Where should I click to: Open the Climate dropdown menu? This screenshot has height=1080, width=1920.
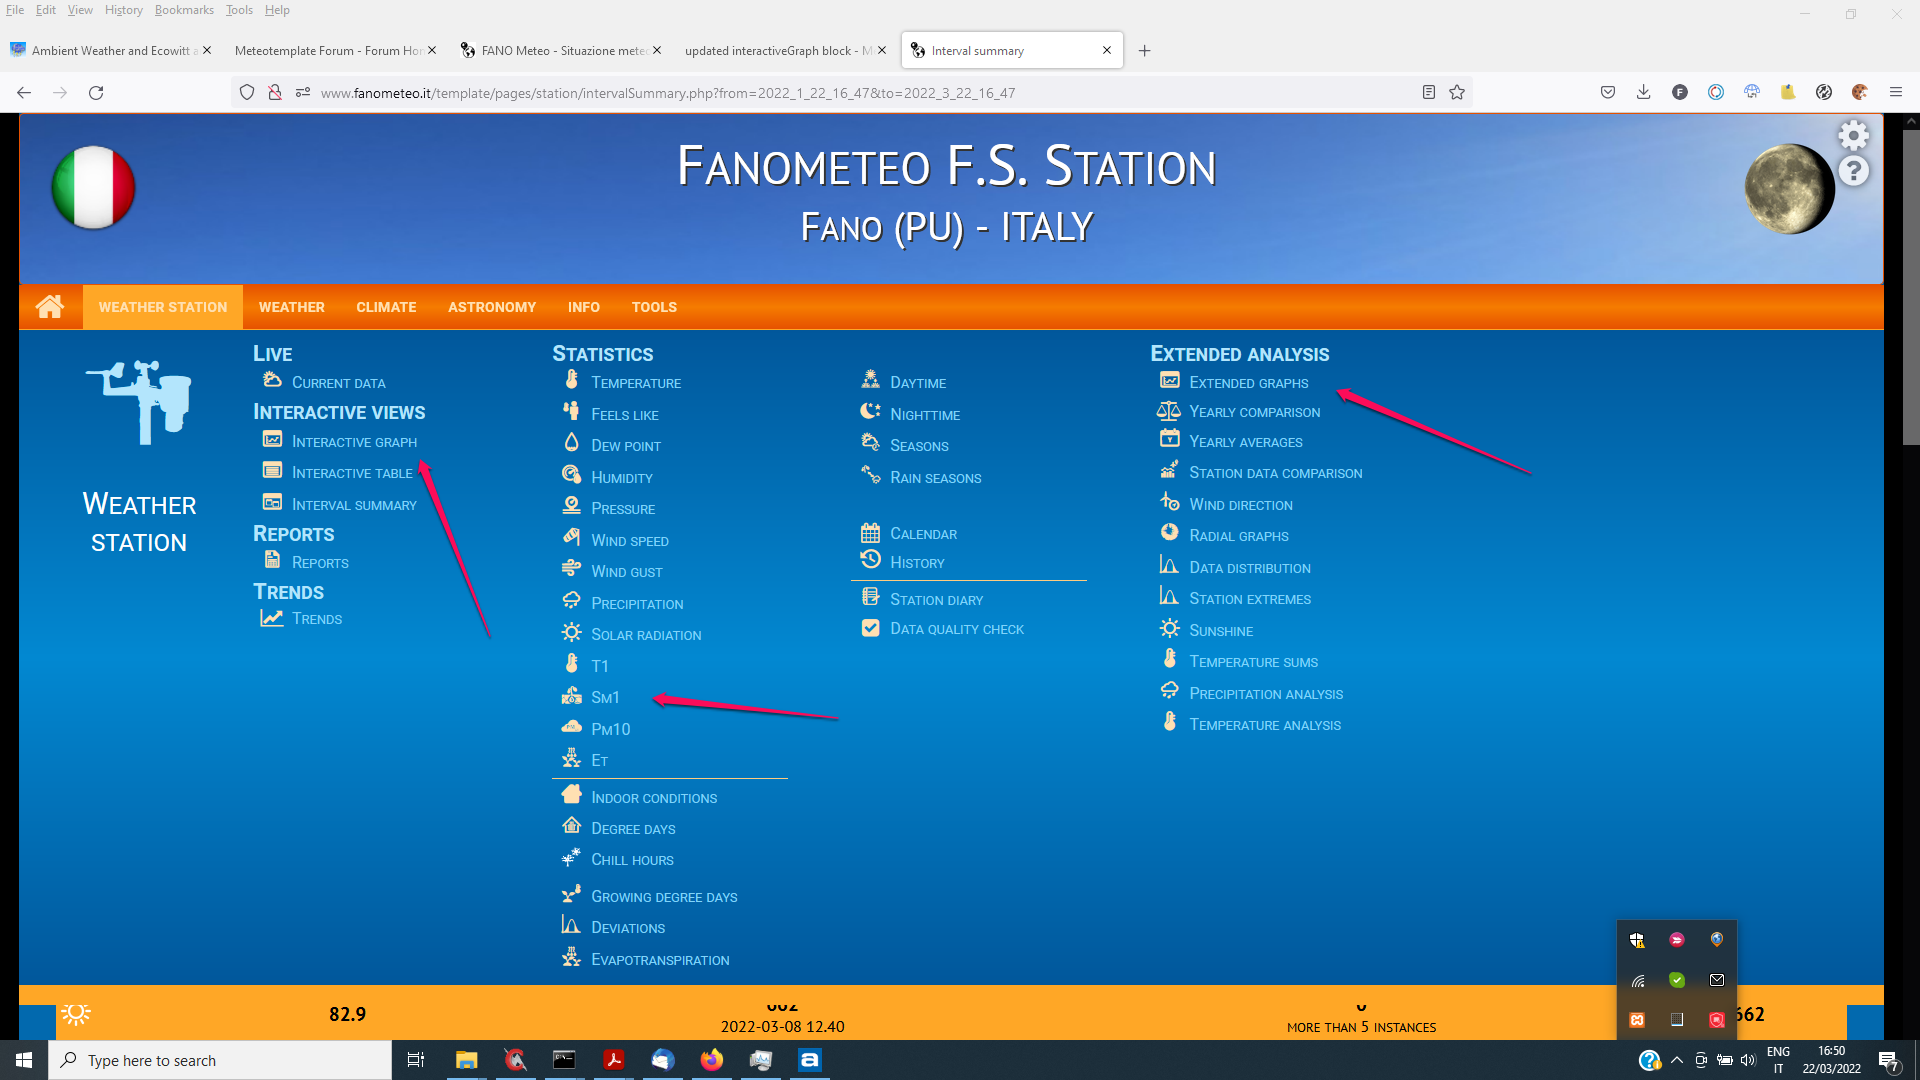coord(386,307)
